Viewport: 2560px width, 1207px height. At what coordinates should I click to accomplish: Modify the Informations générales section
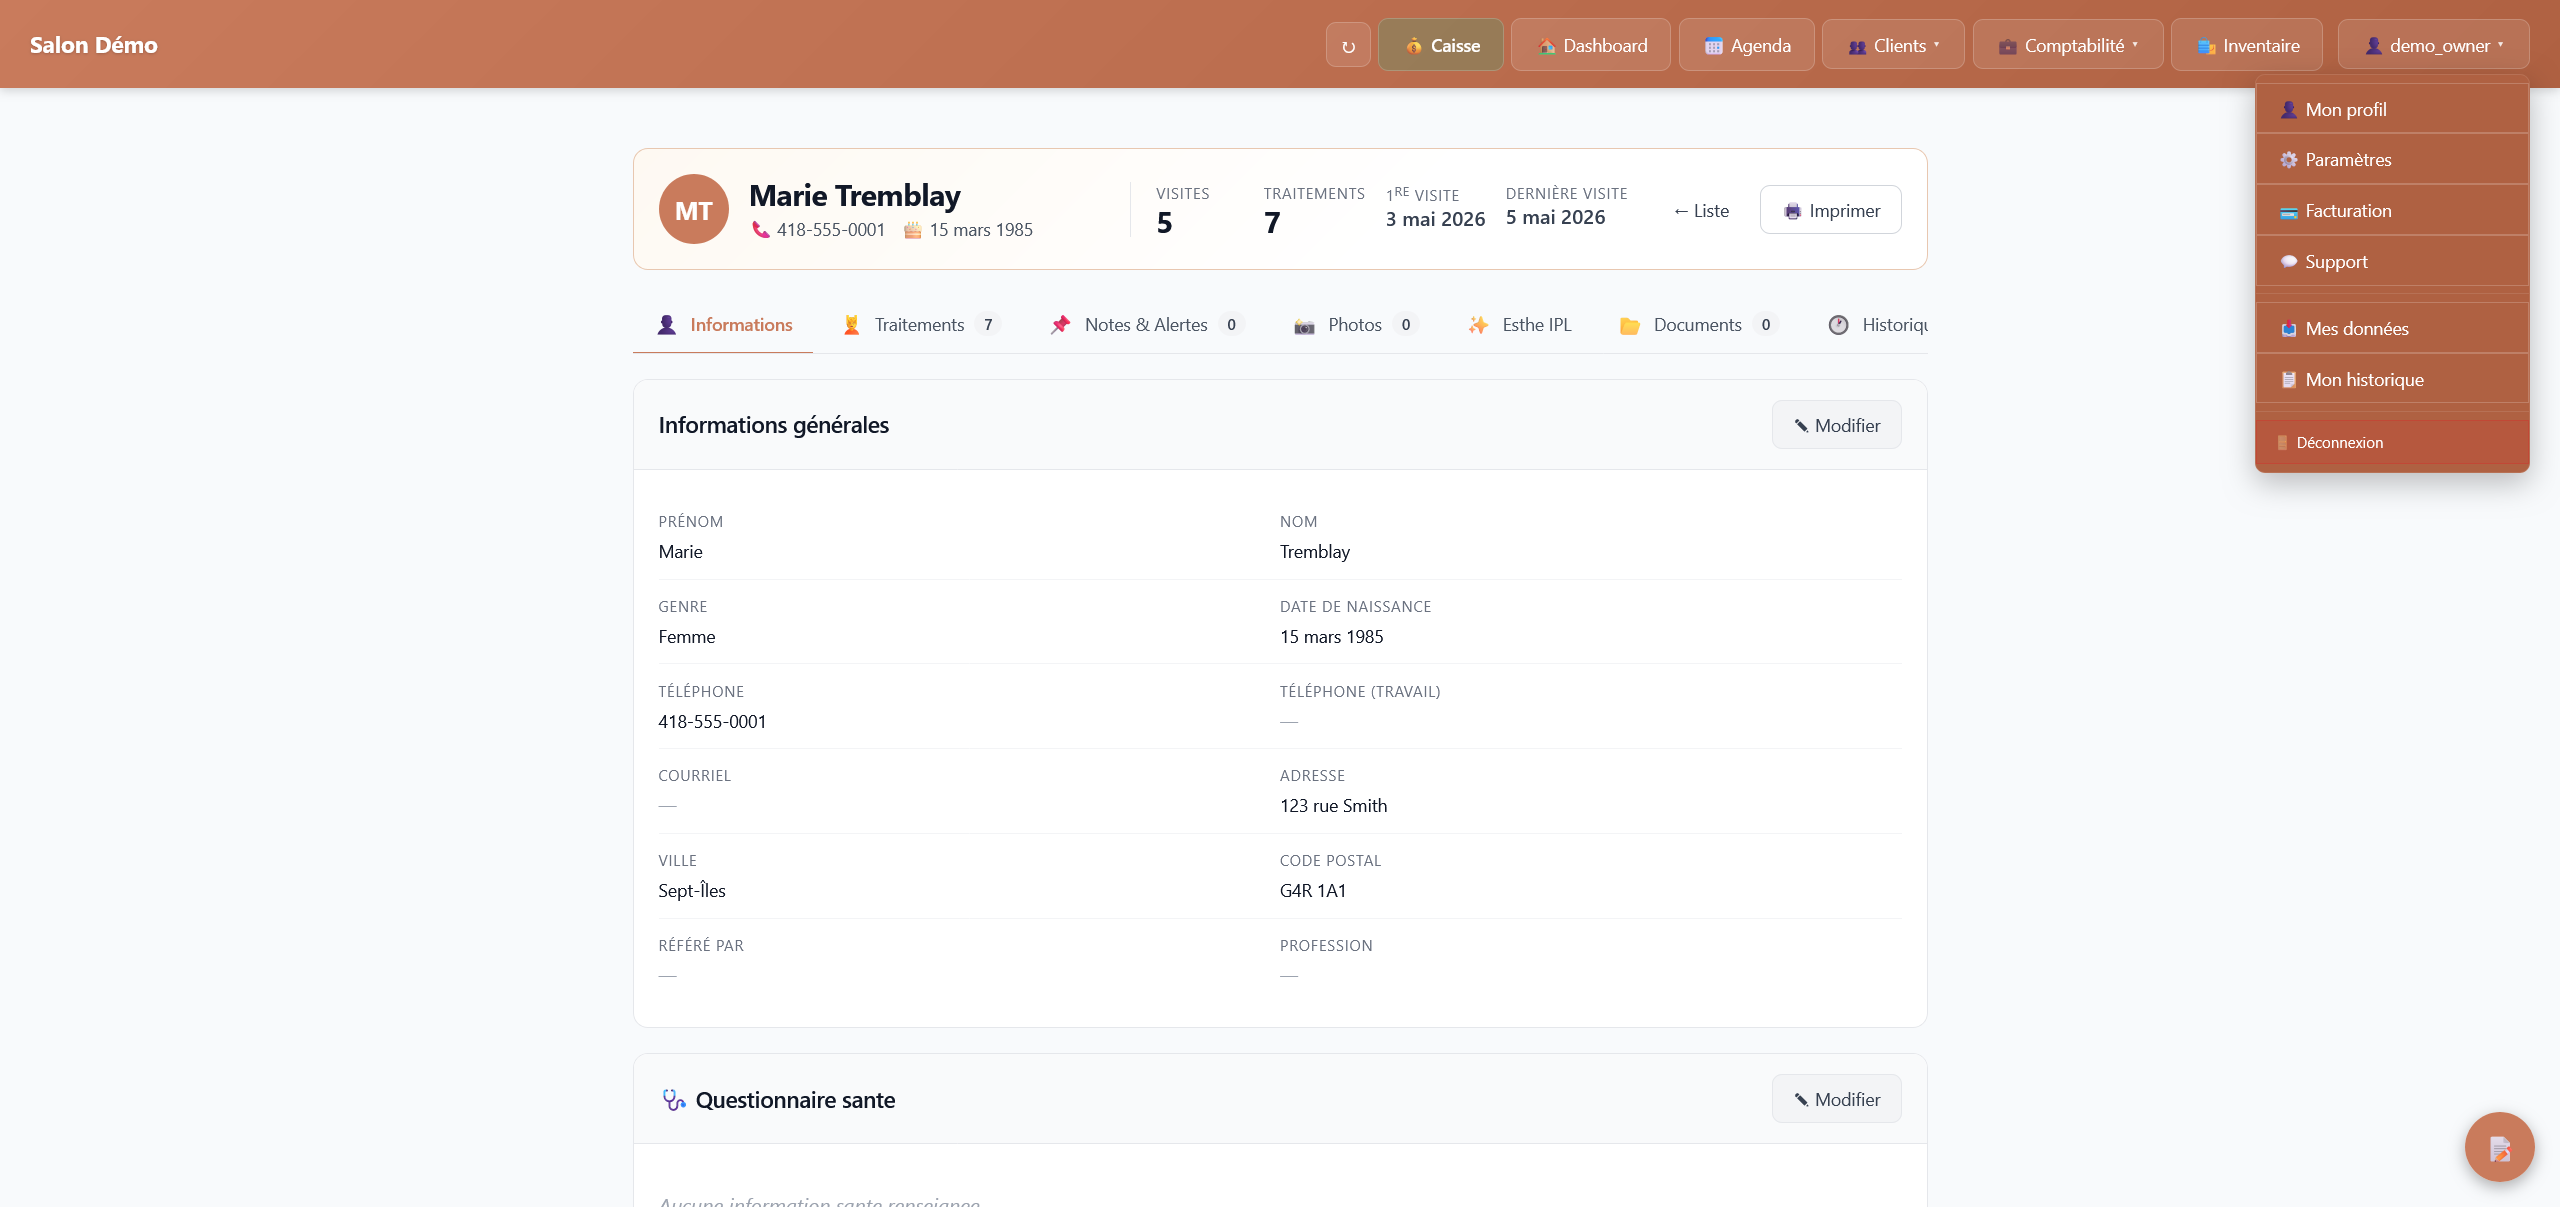coord(1837,426)
